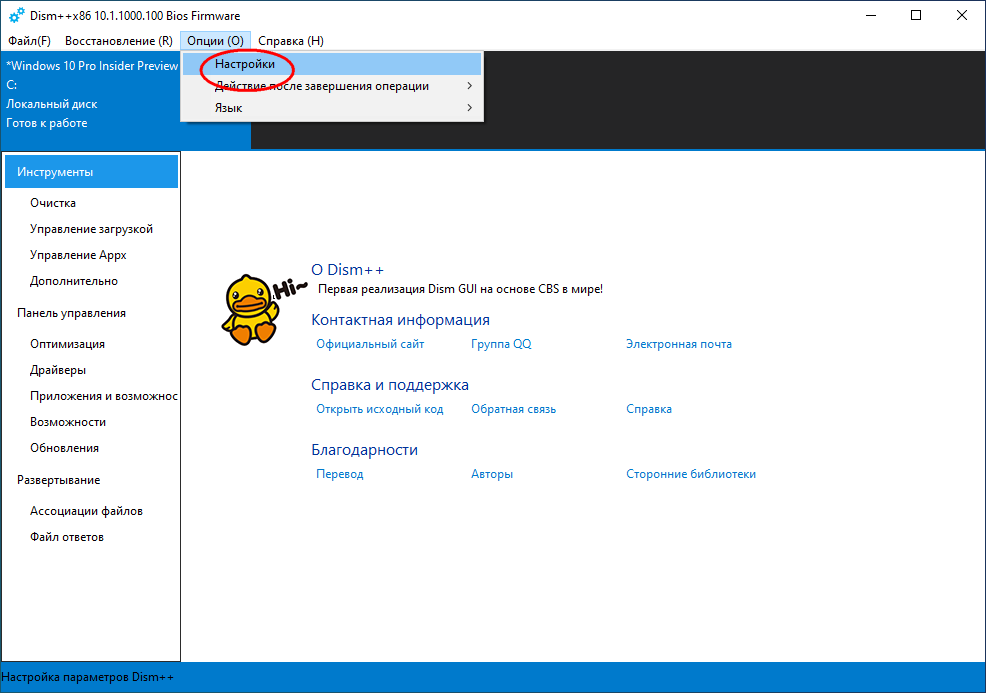Open Приложения и возможности in the sidebar
The height and width of the screenshot is (693, 986).
(x=104, y=396)
